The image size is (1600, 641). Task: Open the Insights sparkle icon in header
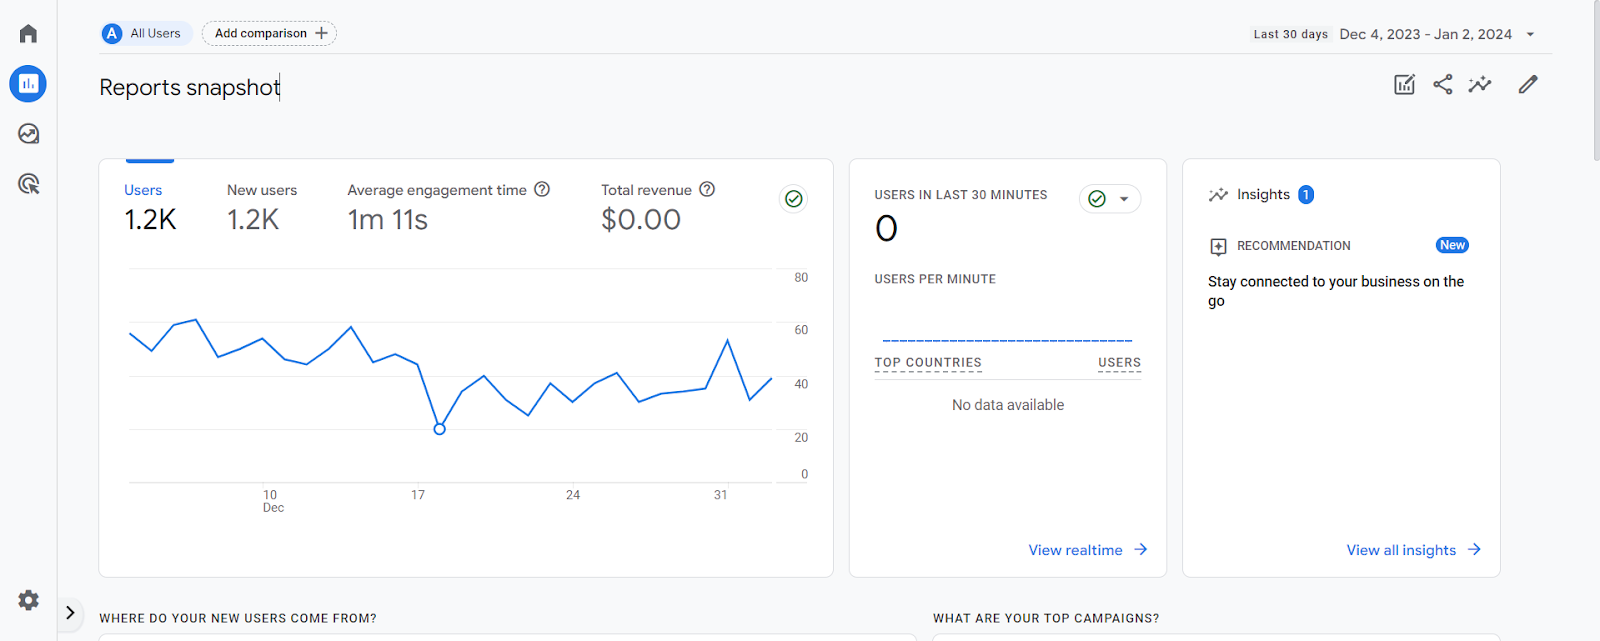coord(1480,84)
